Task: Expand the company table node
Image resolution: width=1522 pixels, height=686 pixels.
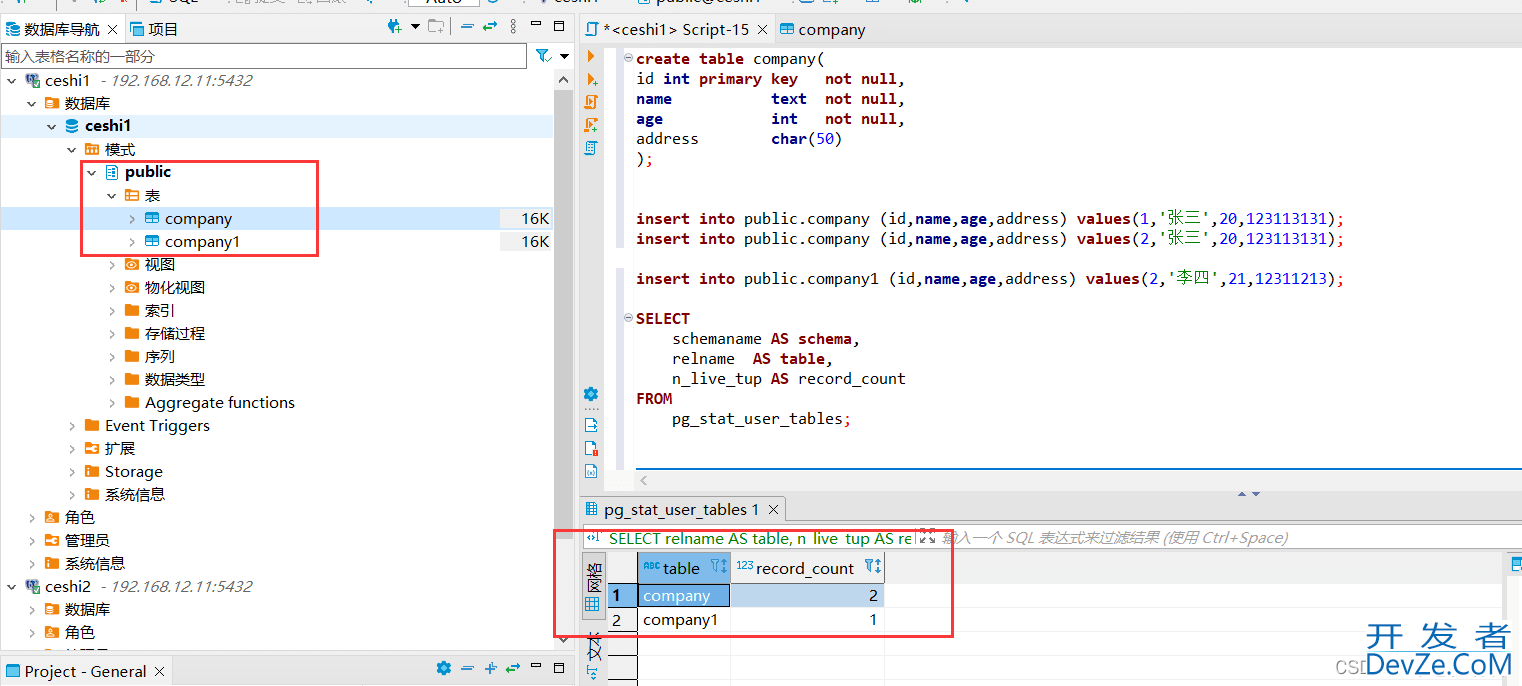Action: tap(132, 219)
